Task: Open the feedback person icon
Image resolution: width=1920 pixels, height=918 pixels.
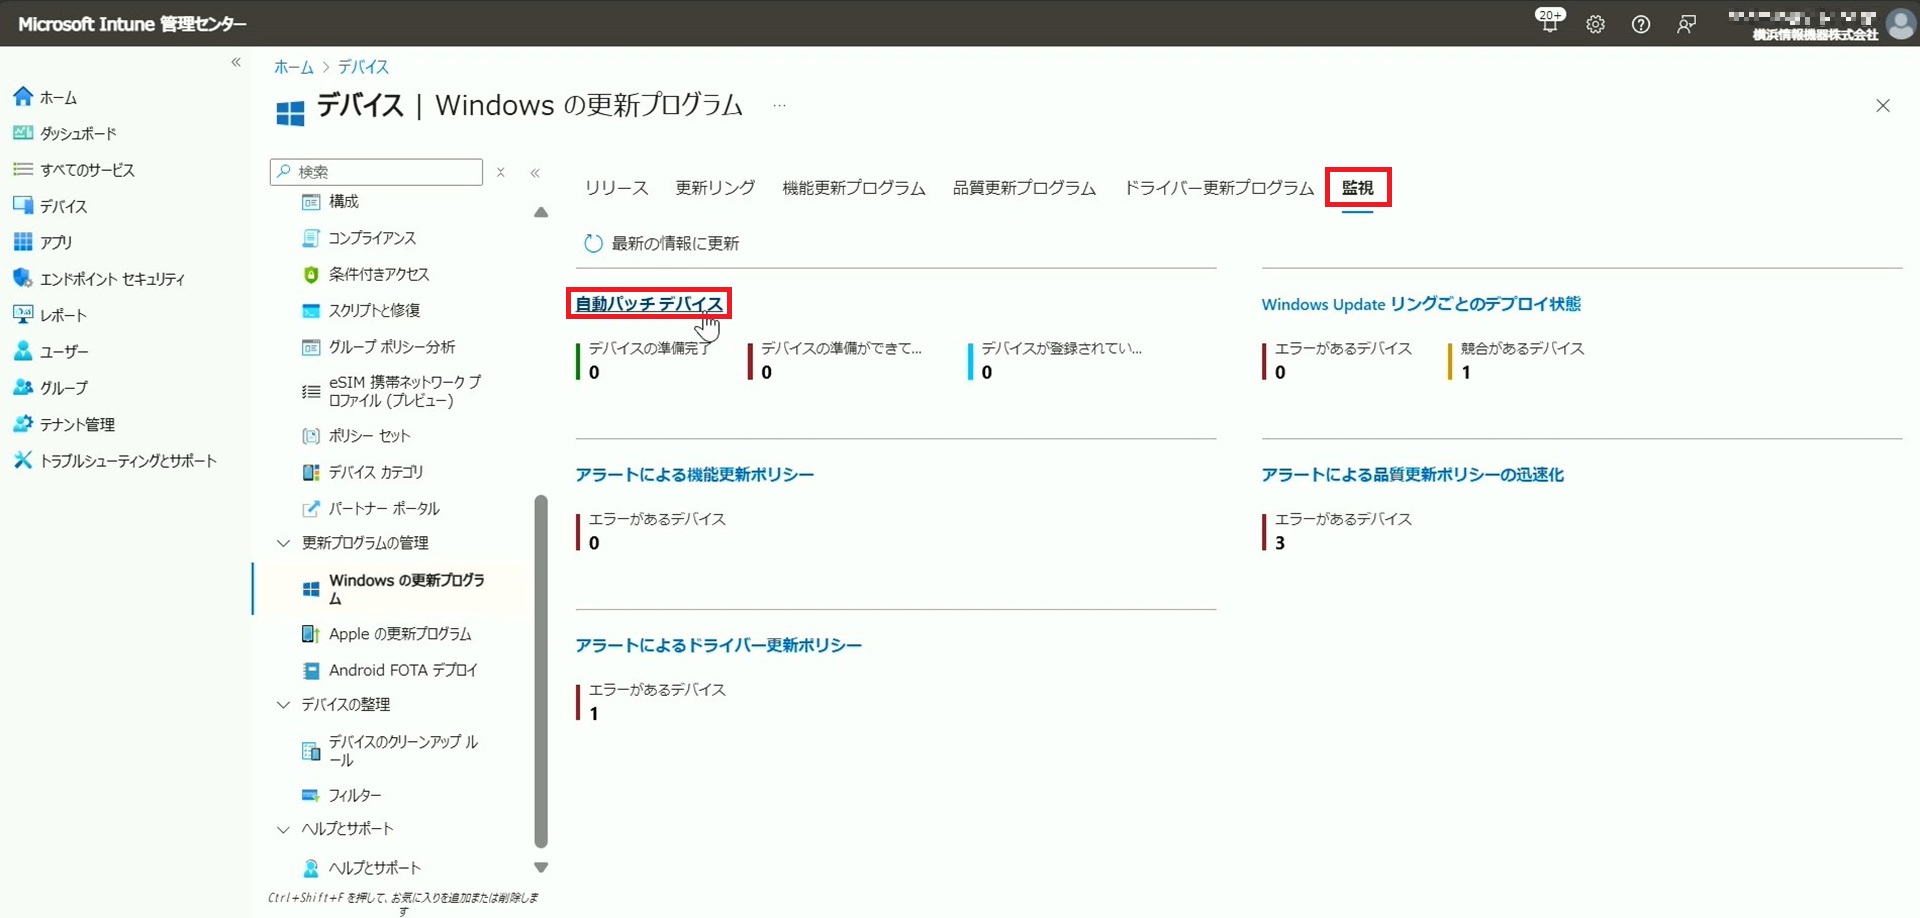Action: coord(1686,25)
